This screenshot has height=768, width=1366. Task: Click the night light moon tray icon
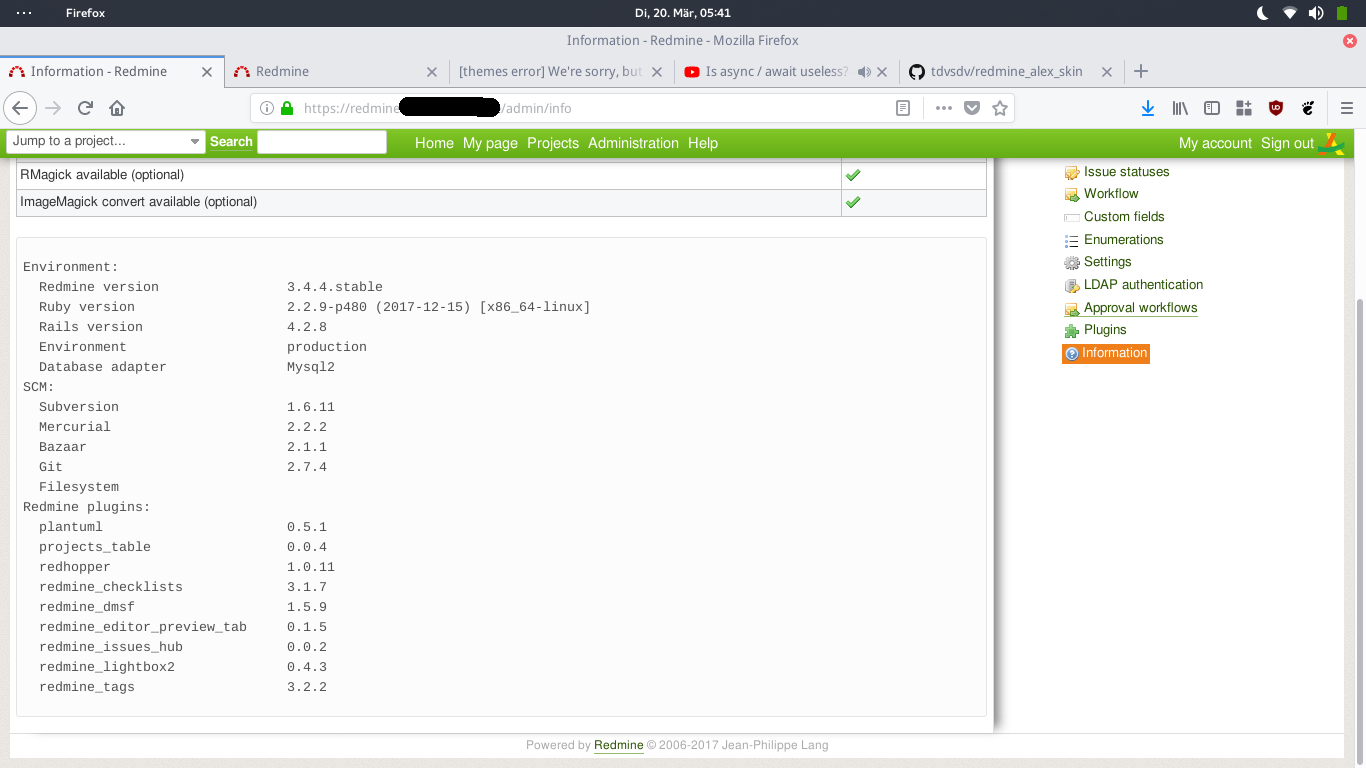[x=1263, y=13]
